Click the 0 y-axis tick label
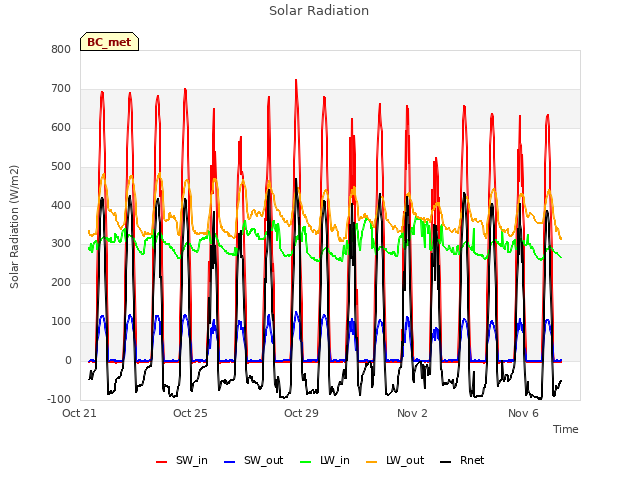 click(x=68, y=360)
